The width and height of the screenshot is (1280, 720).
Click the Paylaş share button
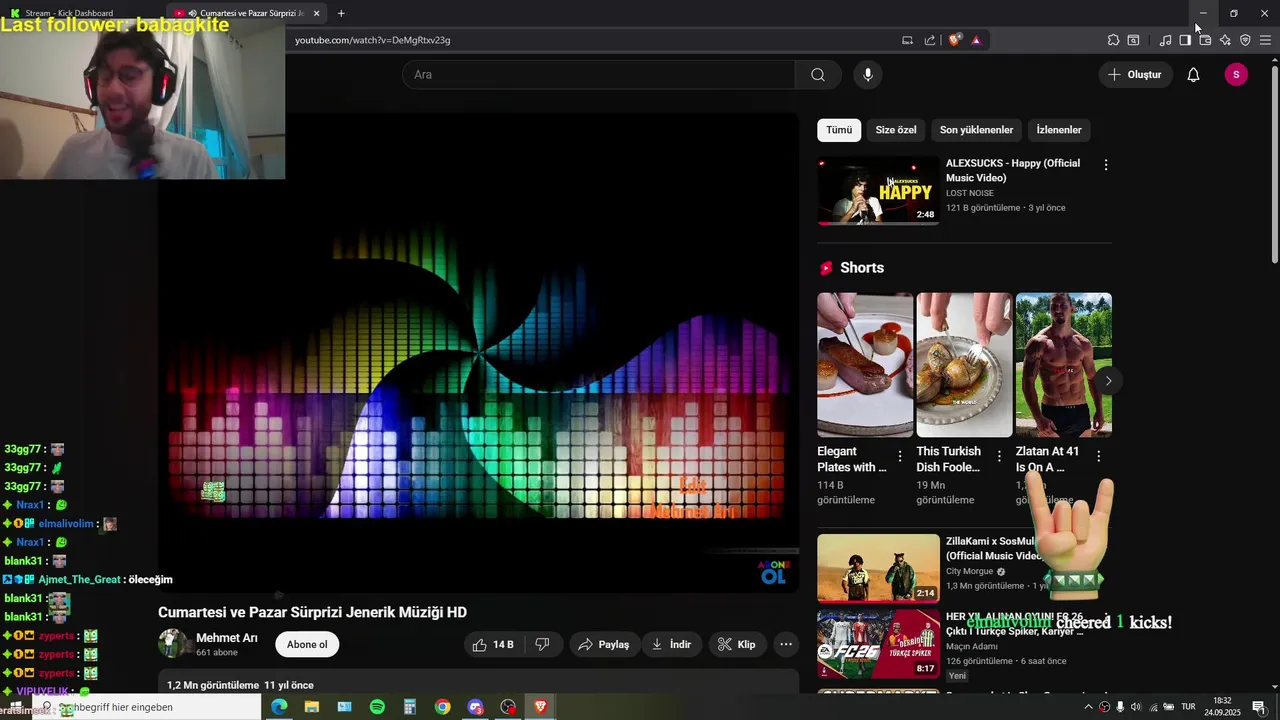603,645
